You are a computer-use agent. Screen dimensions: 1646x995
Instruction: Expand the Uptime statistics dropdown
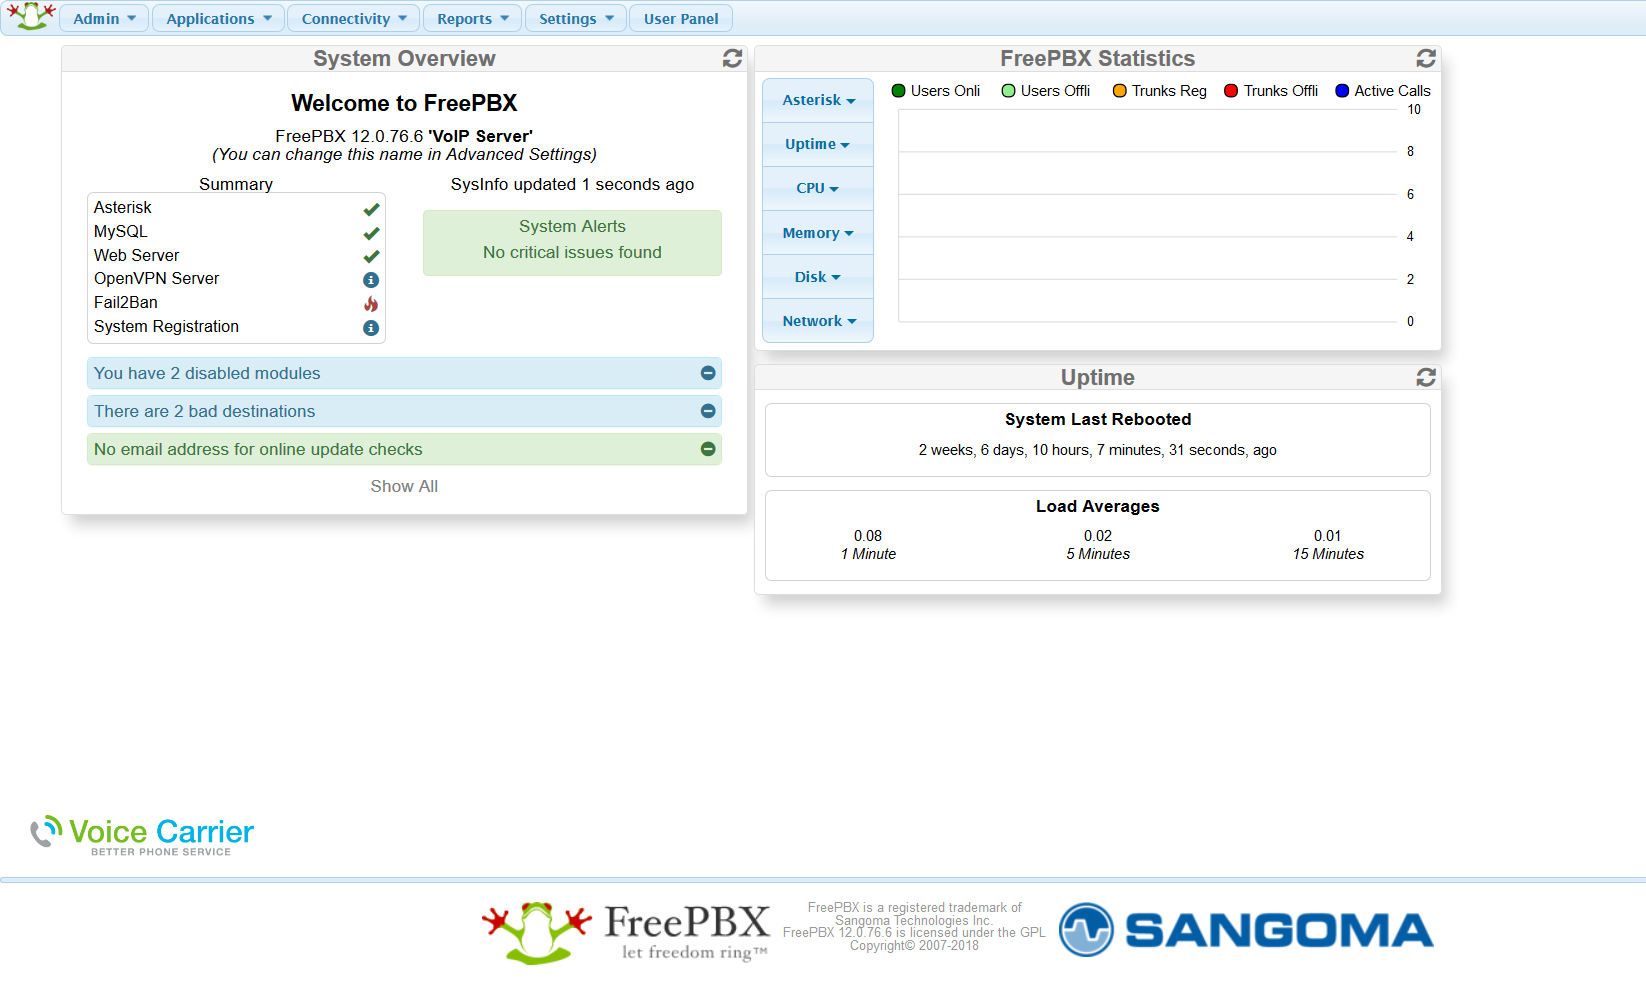pos(818,144)
